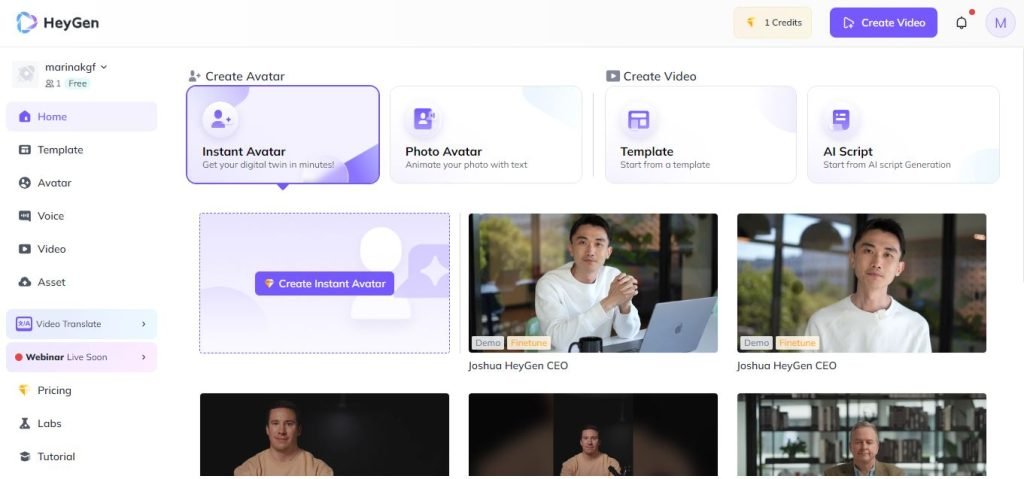Click the Voice sidebar icon

[25, 216]
